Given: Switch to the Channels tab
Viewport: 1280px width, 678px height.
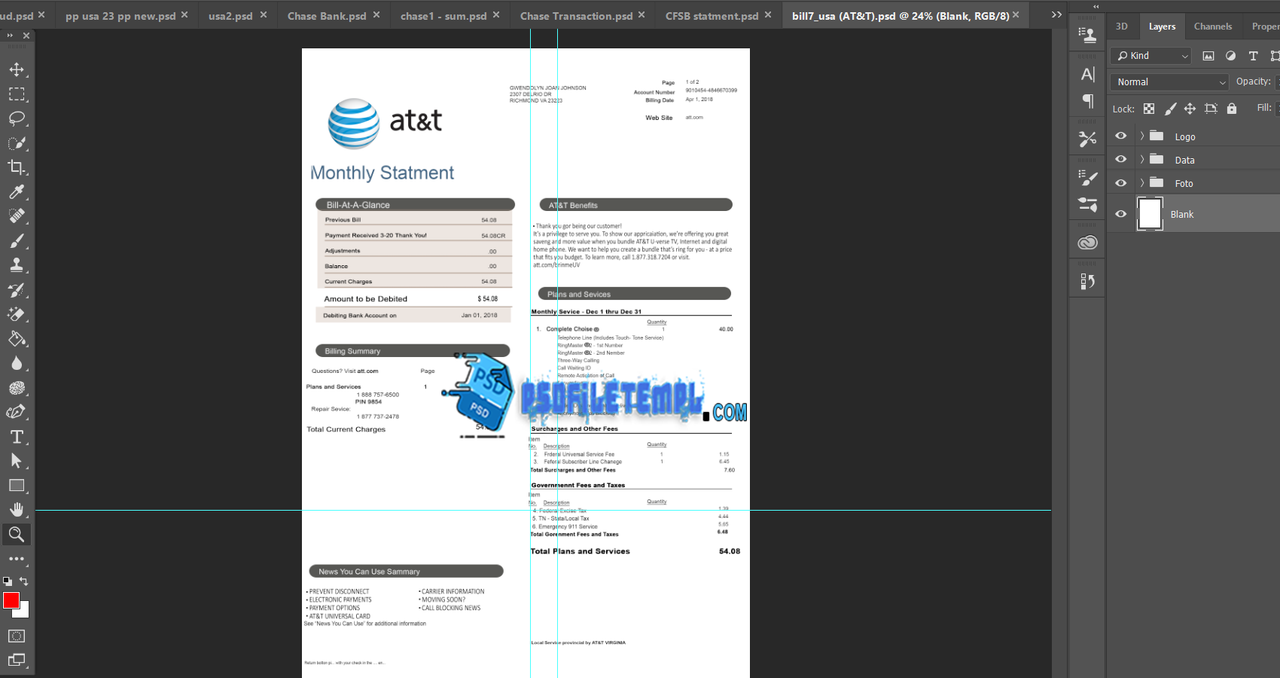Looking at the screenshot, I should pos(1212,26).
